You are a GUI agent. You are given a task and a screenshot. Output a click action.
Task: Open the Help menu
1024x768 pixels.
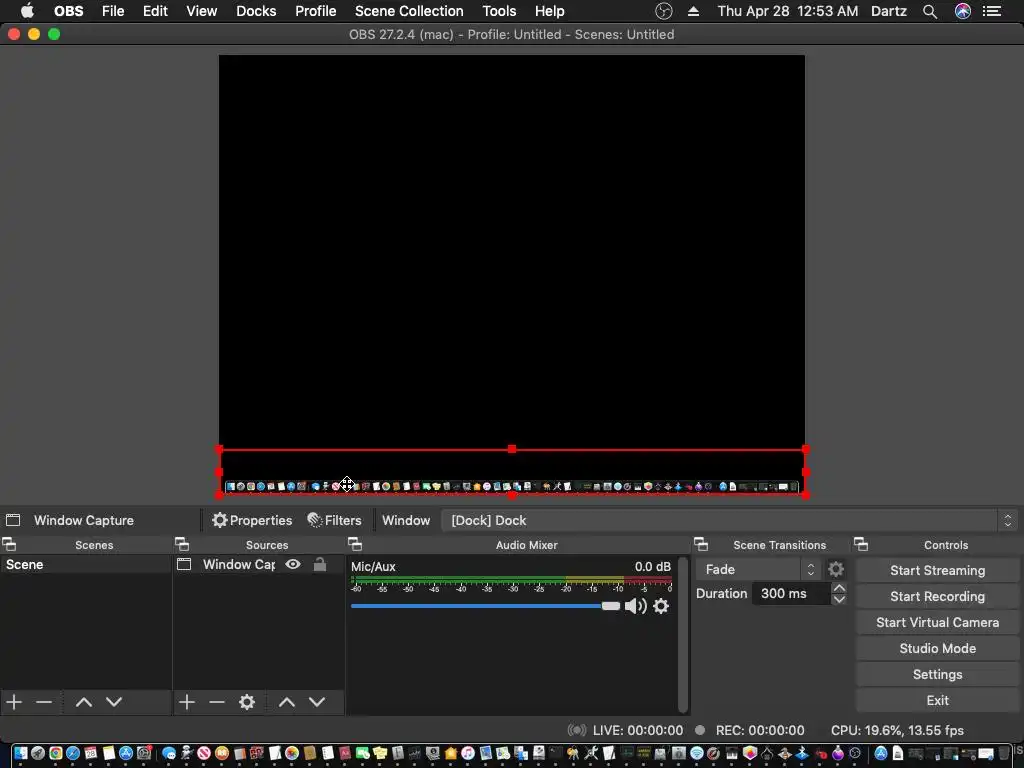click(x=549, y=11)
